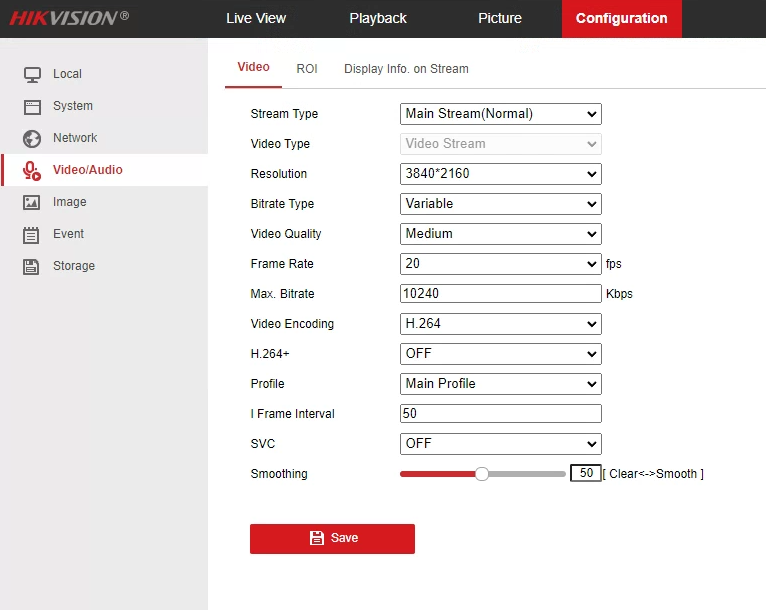Open the H.264+ OFF dropdown
The width and height of the screenshot is (766, 610).
click(500, 354)
